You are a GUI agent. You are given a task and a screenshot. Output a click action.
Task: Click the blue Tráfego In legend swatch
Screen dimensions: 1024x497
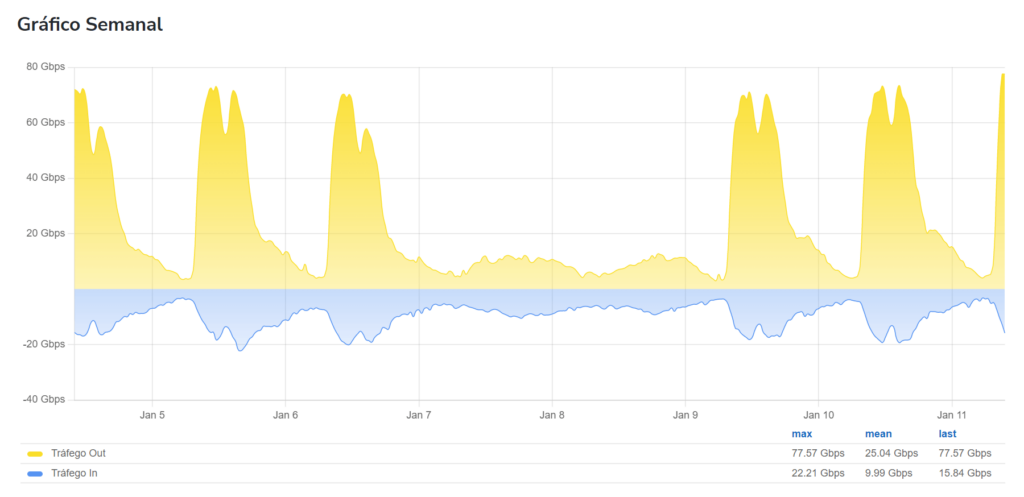pyautogui.click(x=36, y=473)
